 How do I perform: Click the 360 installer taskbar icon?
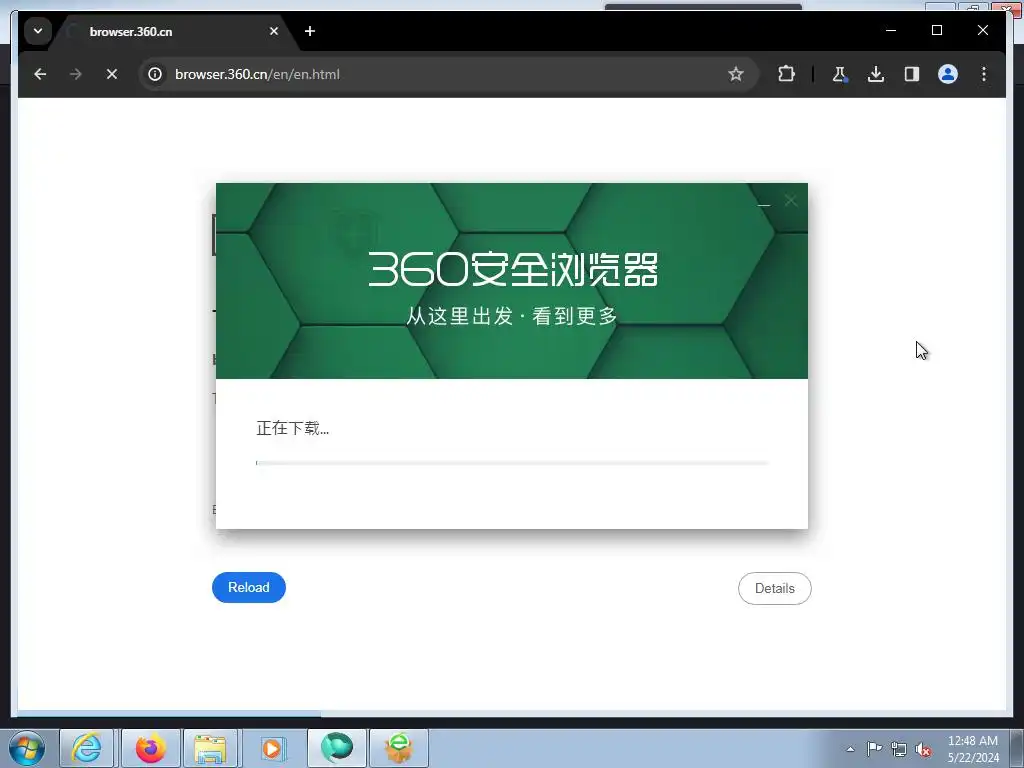pos(399,748)
